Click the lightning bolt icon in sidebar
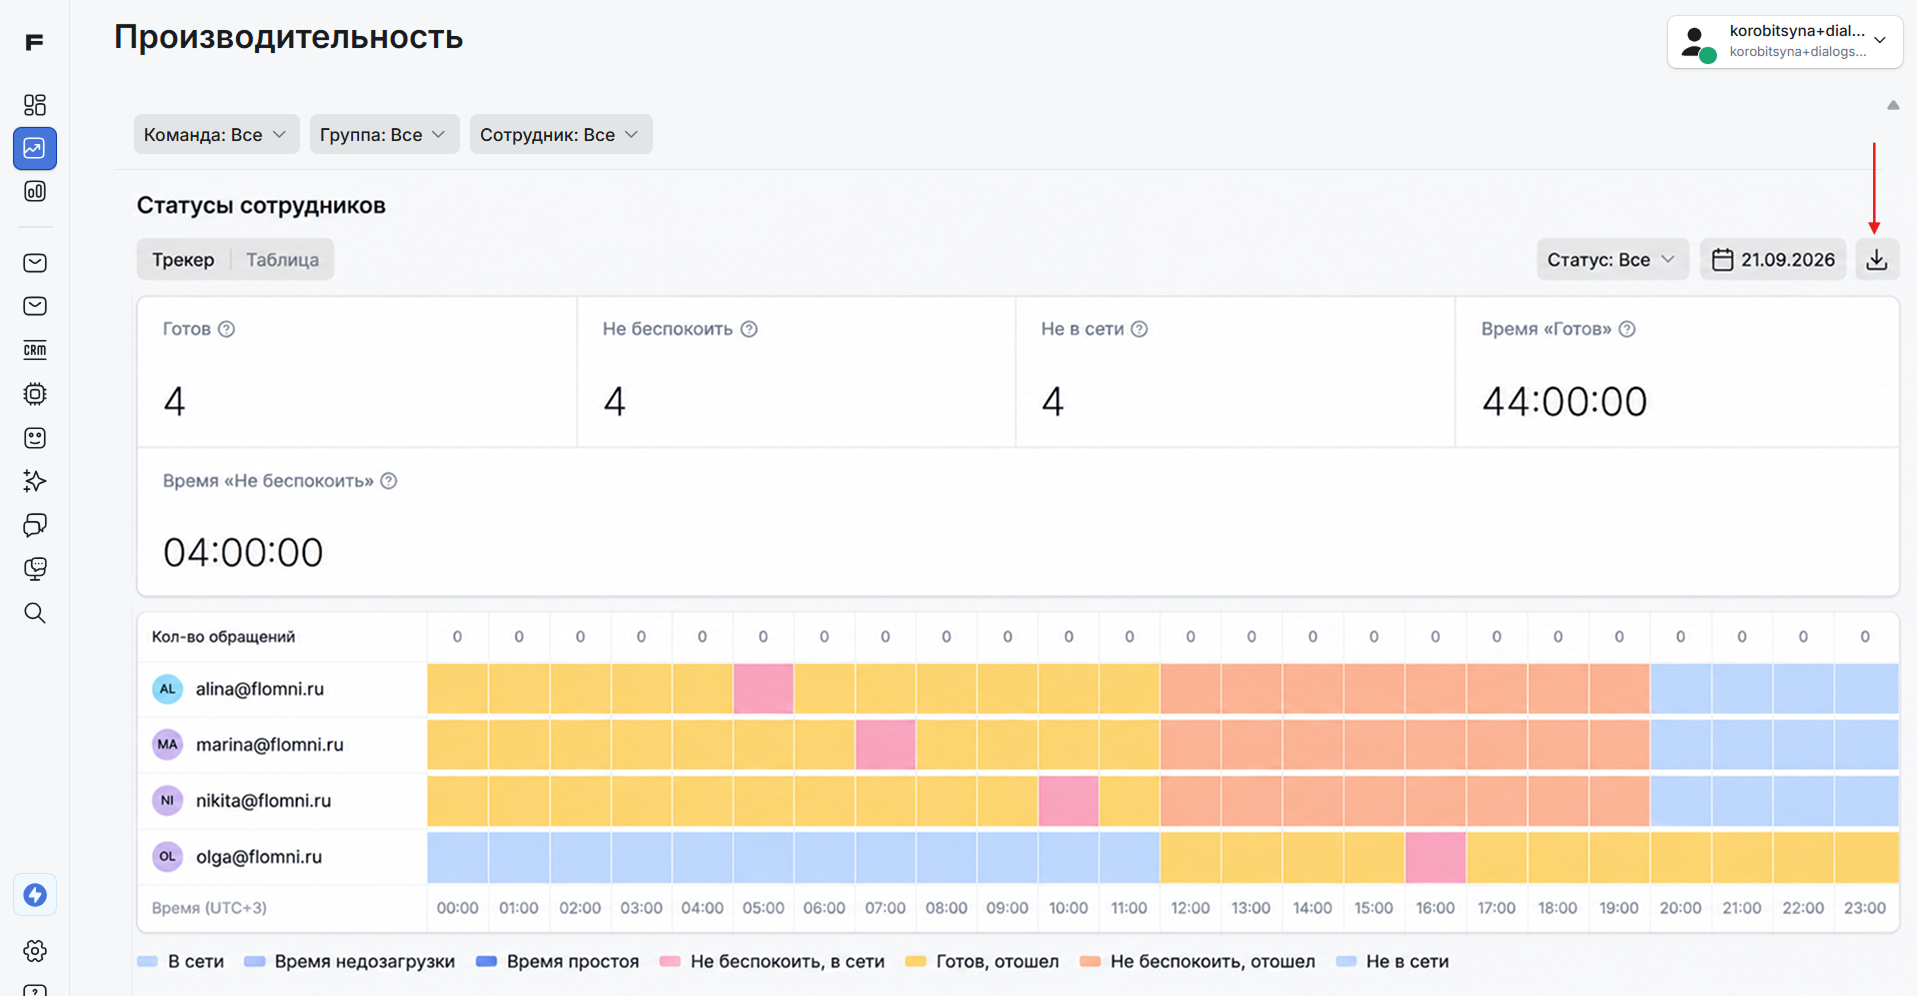 click(x=35, y=895)
